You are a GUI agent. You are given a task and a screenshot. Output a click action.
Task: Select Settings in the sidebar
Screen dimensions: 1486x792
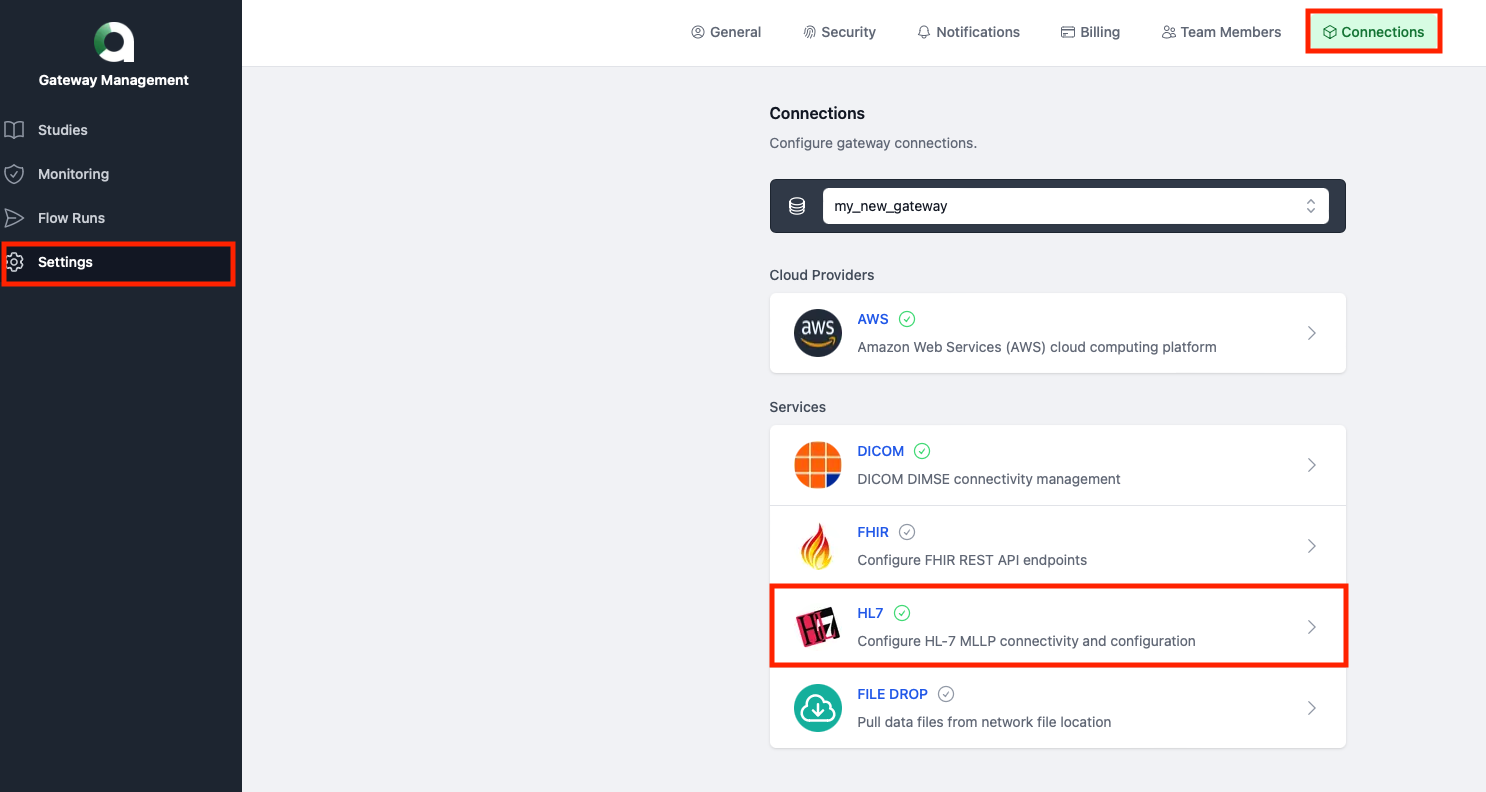click(x=118, y=262)
